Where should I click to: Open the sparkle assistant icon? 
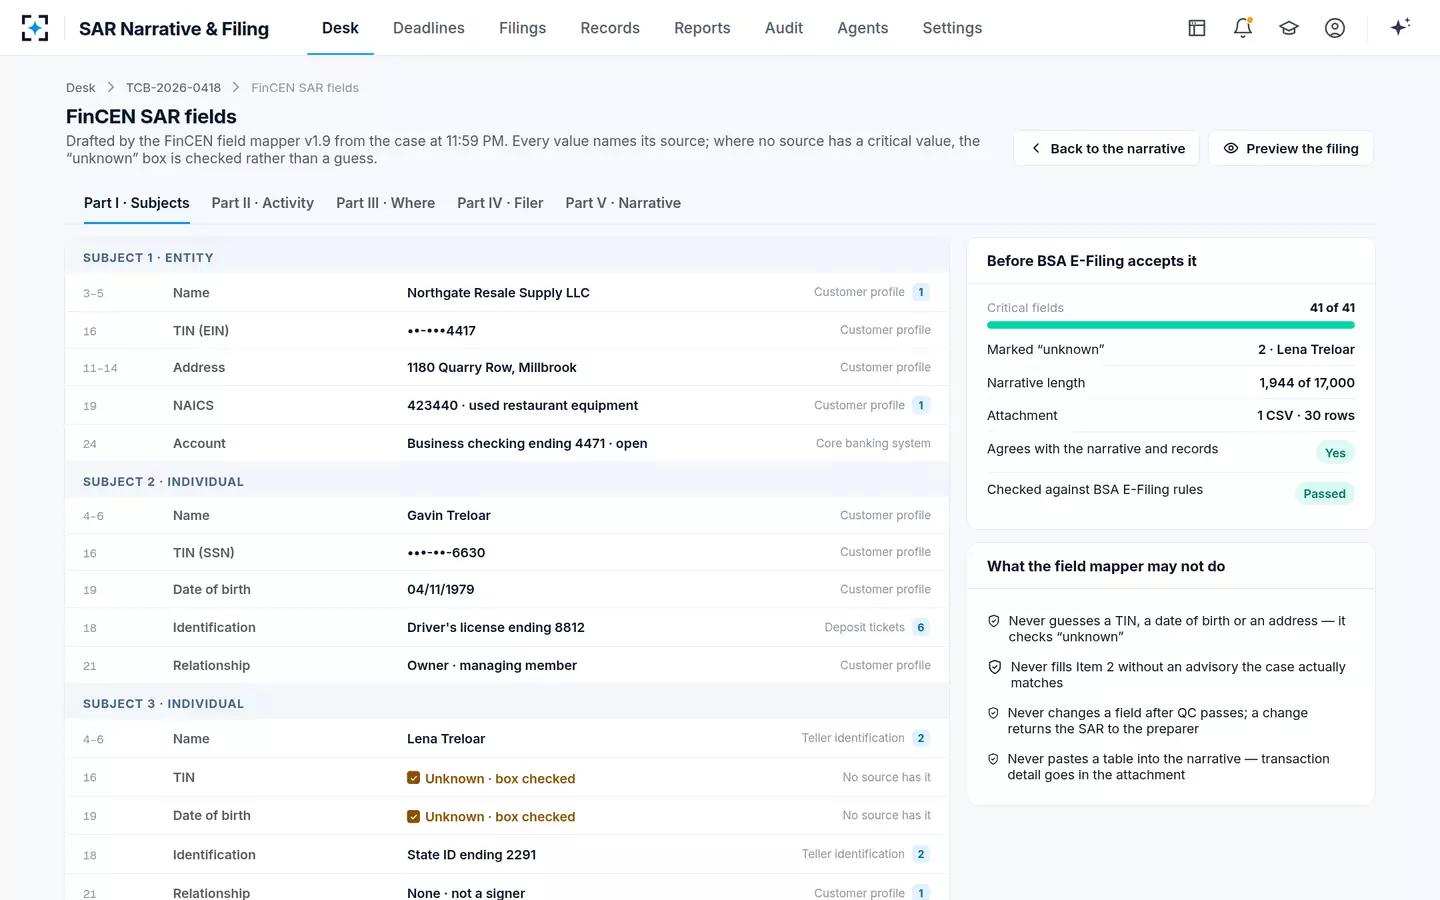pyautogui.click(x=1400, y=27)
